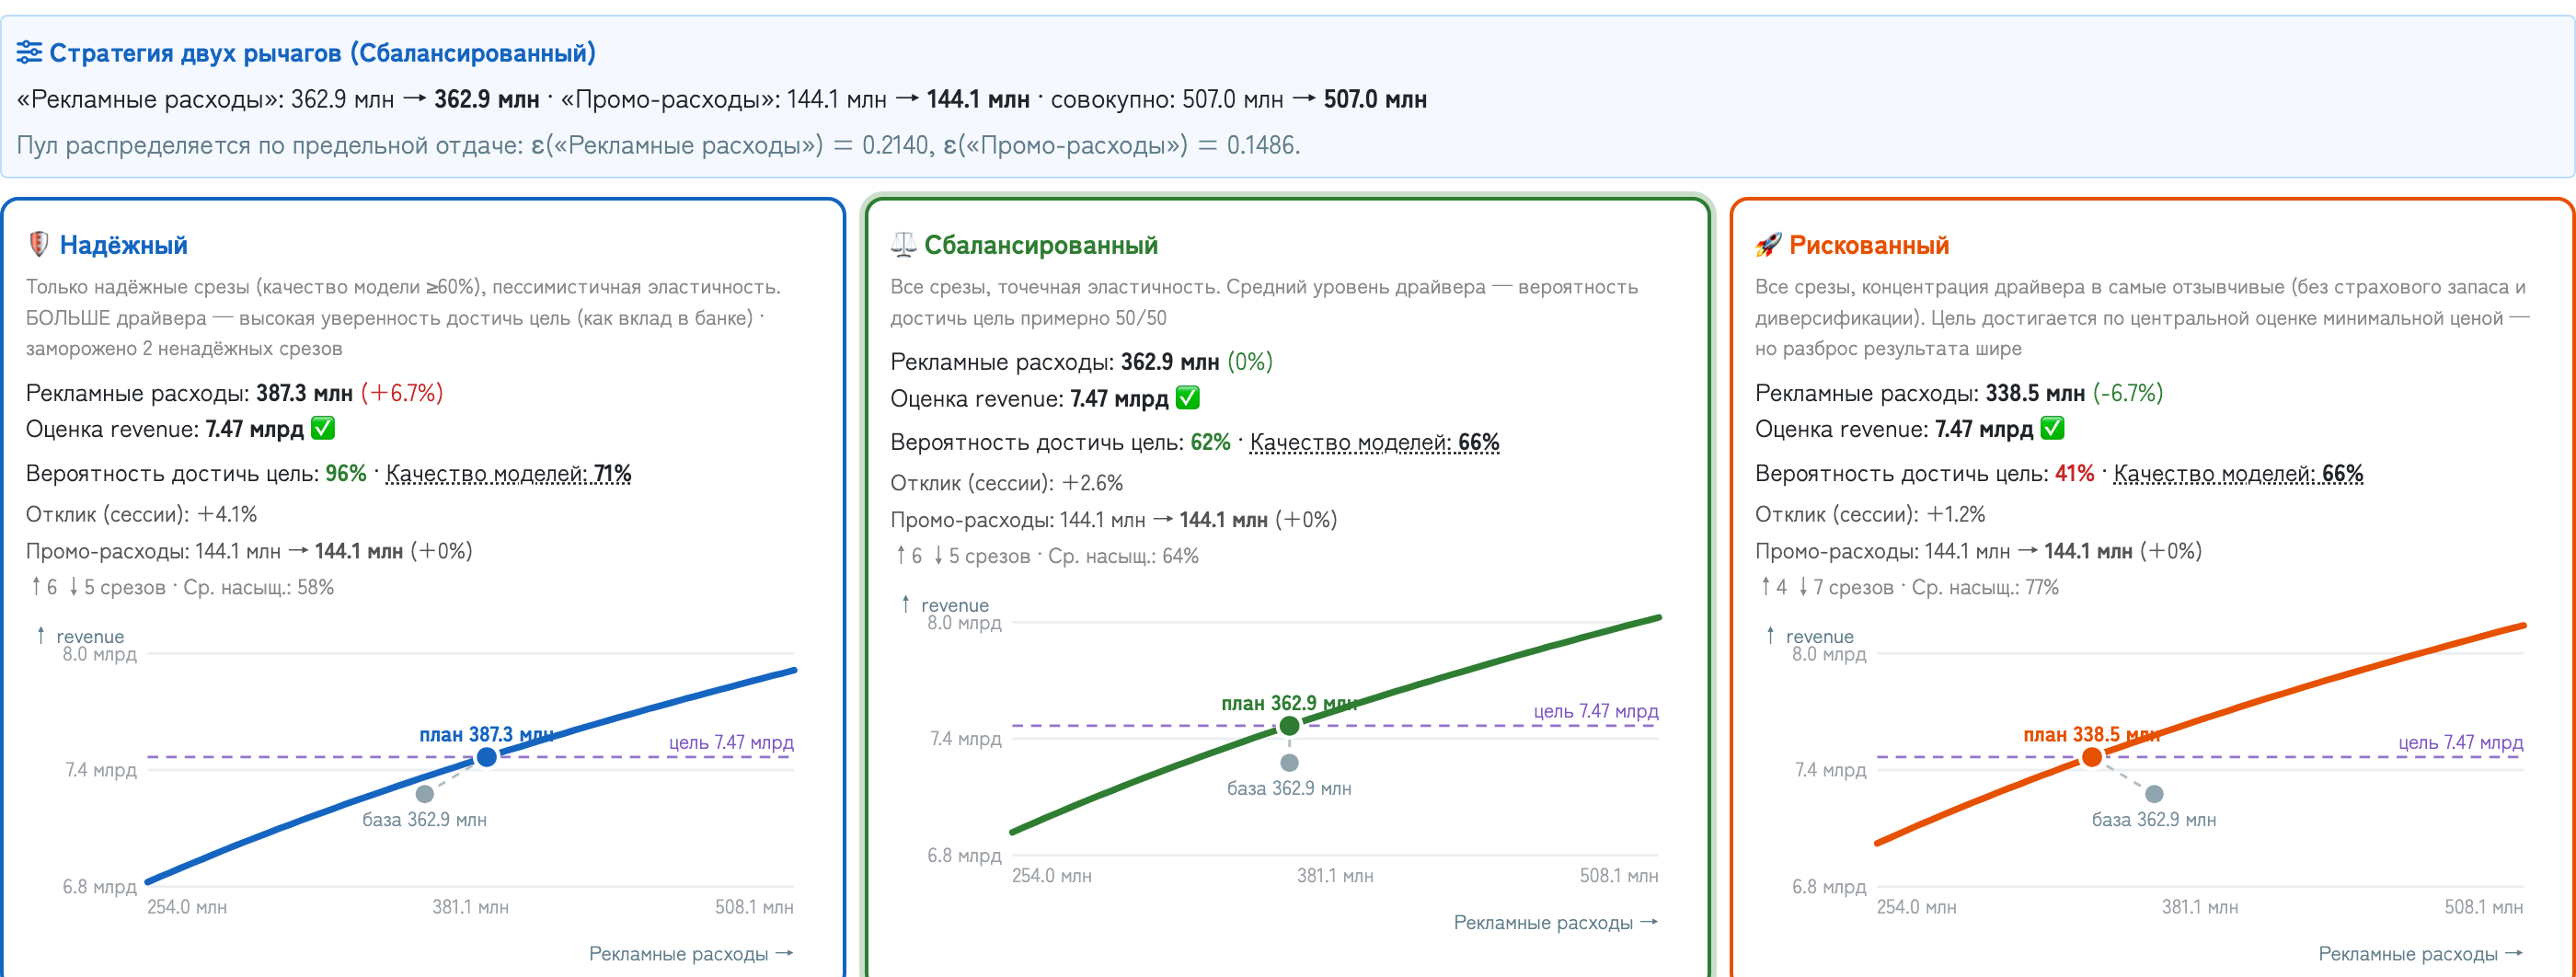Image resolution: width=2576 pixels, height=977 pixels.
Task: Click green checkmark in Надёжный revenue estimate
Action: click(323, 429)
